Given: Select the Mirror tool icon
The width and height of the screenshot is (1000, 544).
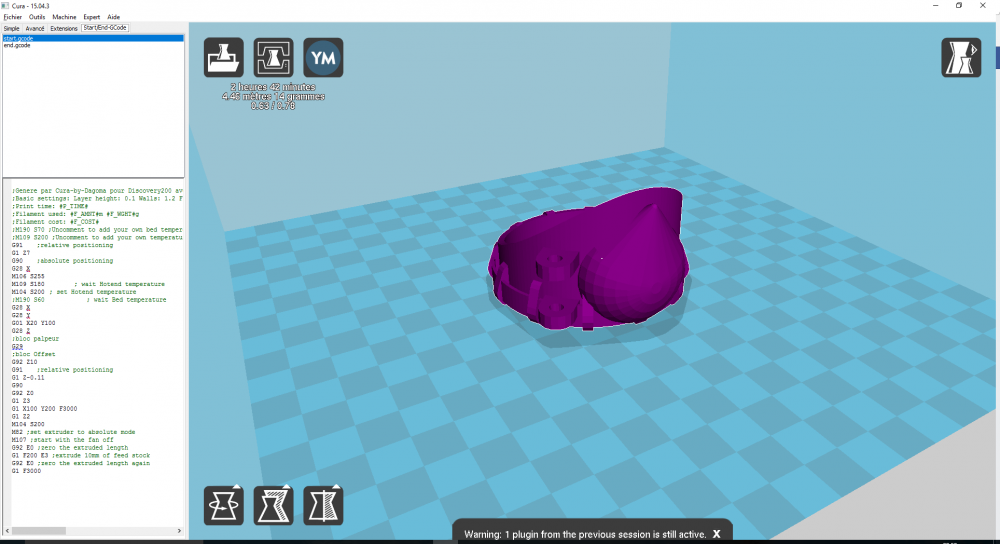Looking at the screenshot, I should [x=323, y=505].
